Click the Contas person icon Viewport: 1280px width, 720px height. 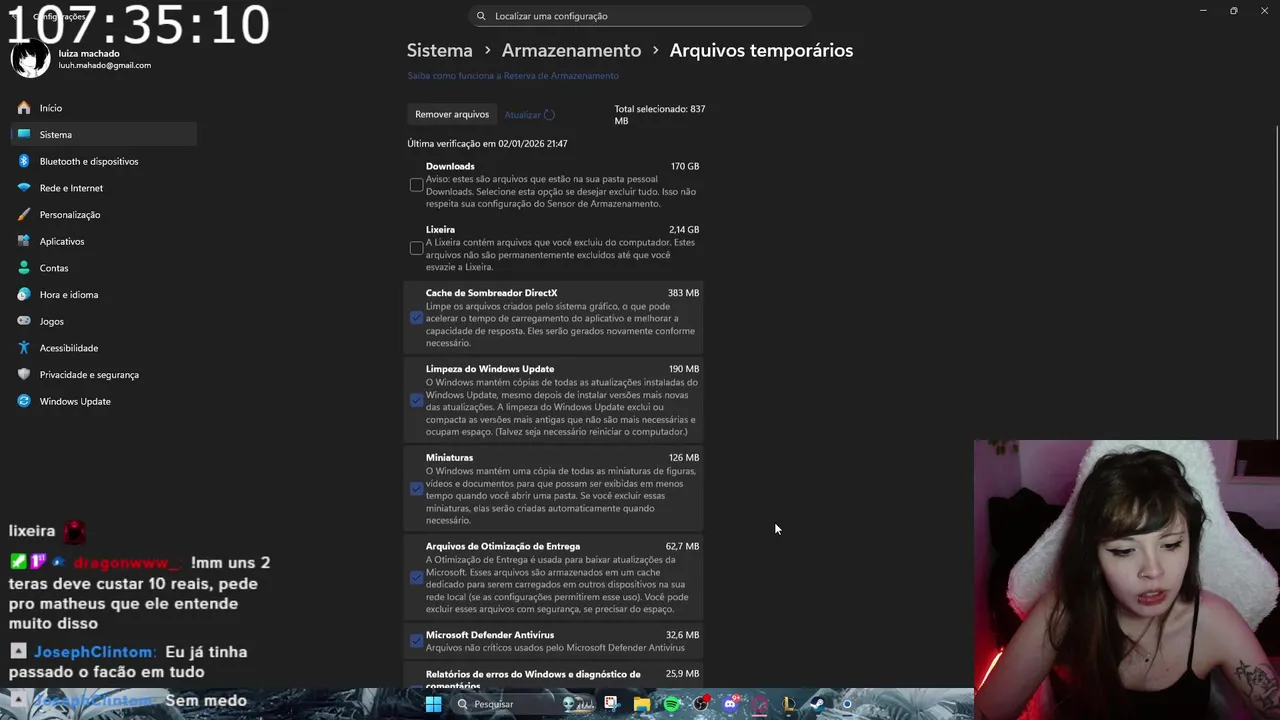pyautogui.click(x=24, y=268)
